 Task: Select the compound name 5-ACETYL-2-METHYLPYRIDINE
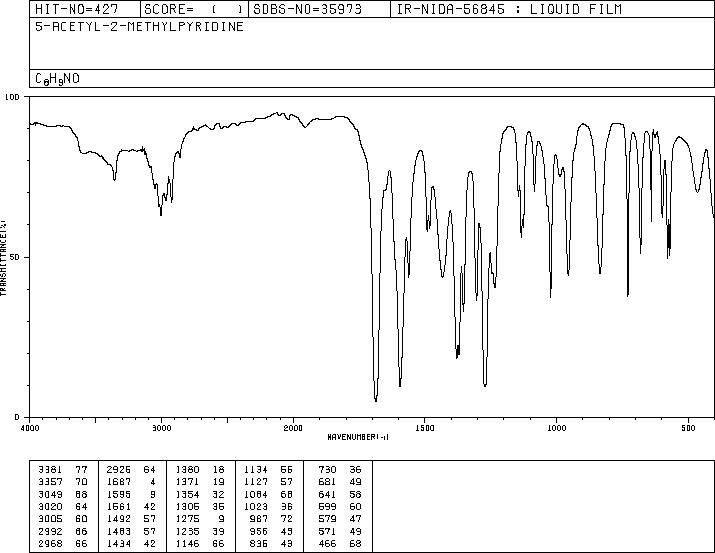point(140,26)
